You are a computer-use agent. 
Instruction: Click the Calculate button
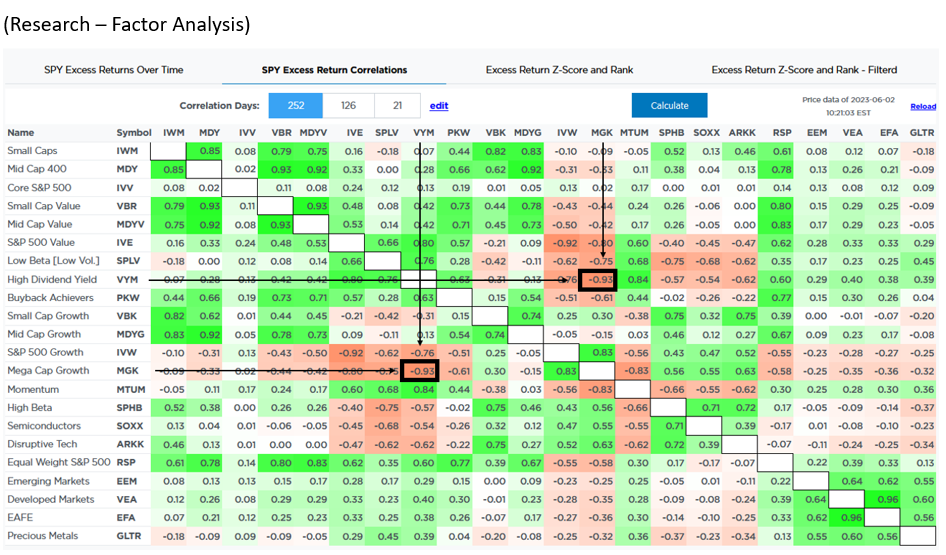tap(669, 106)
